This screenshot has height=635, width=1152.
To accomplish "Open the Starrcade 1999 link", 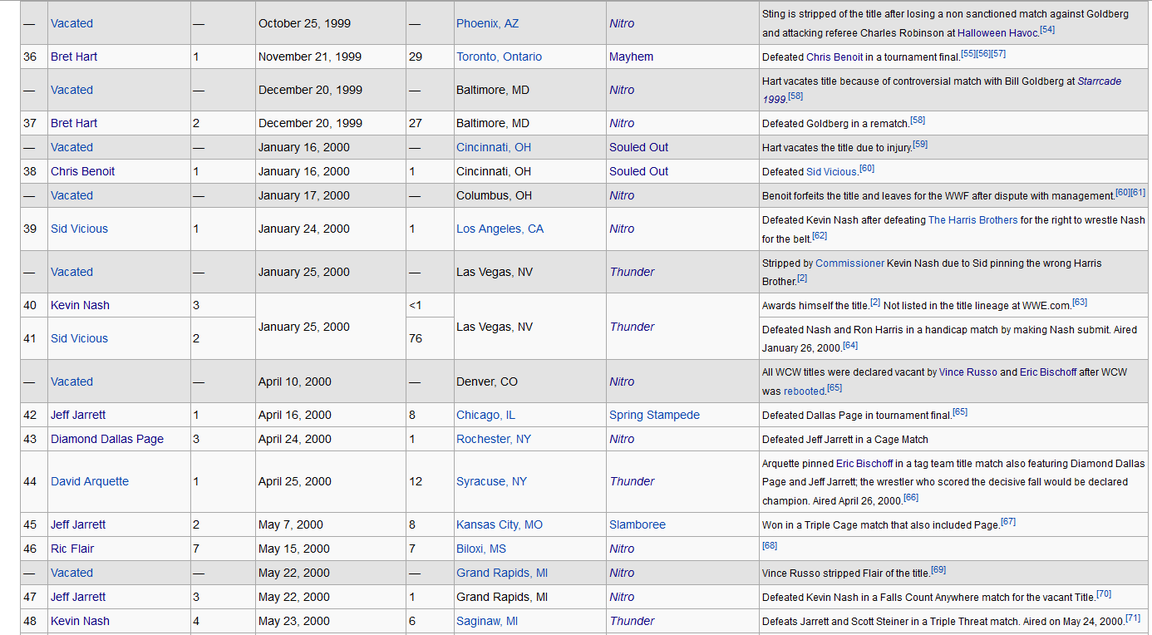I will click(942, 90).
